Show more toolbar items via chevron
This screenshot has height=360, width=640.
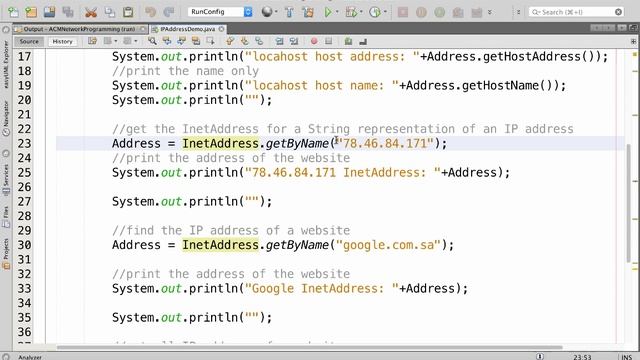[x=490, y=12]
